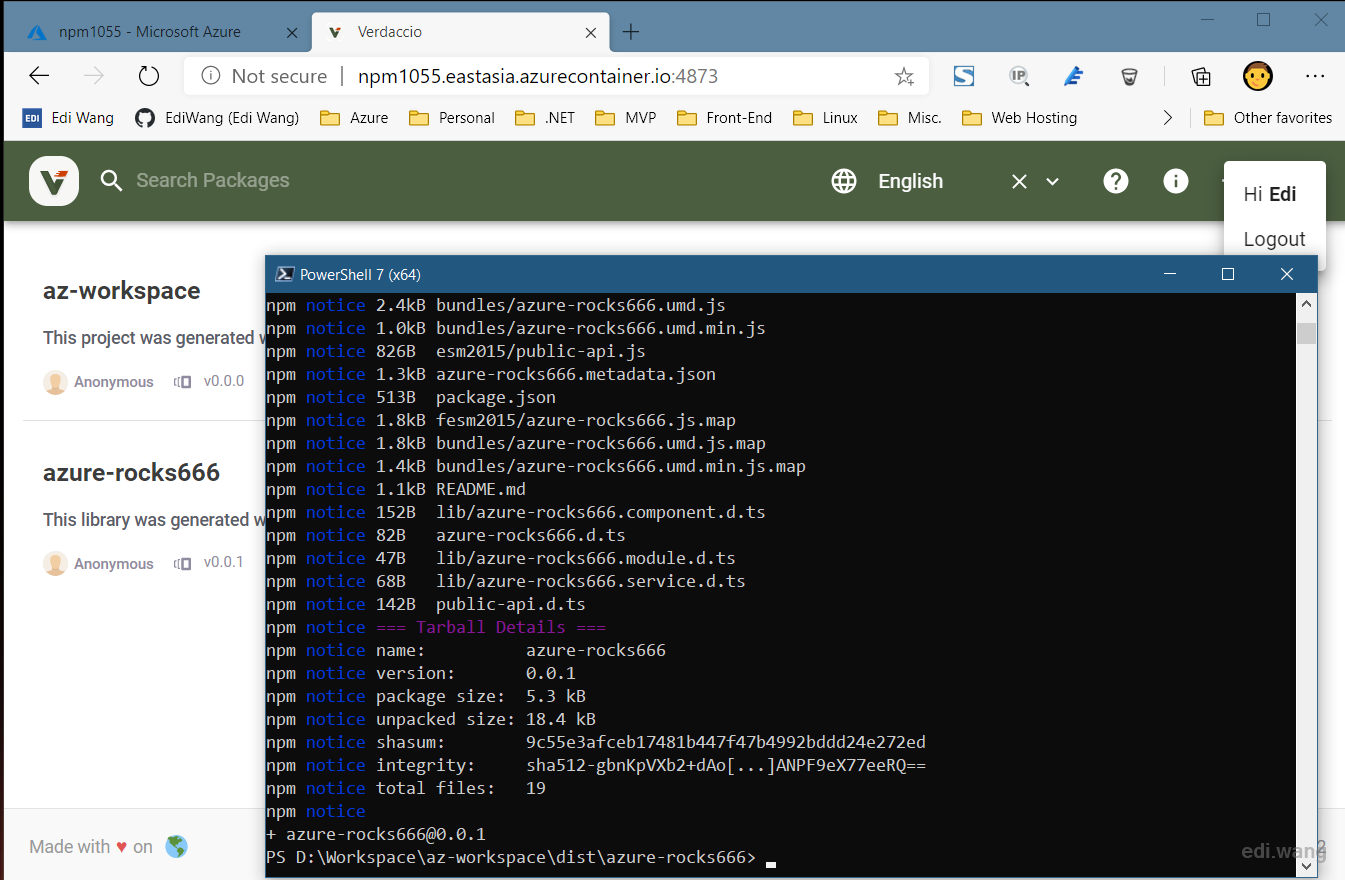Bookmark page with star icon
Image resolution: width=1345 pixels, height=880 pixels.
tap(904, 76)
